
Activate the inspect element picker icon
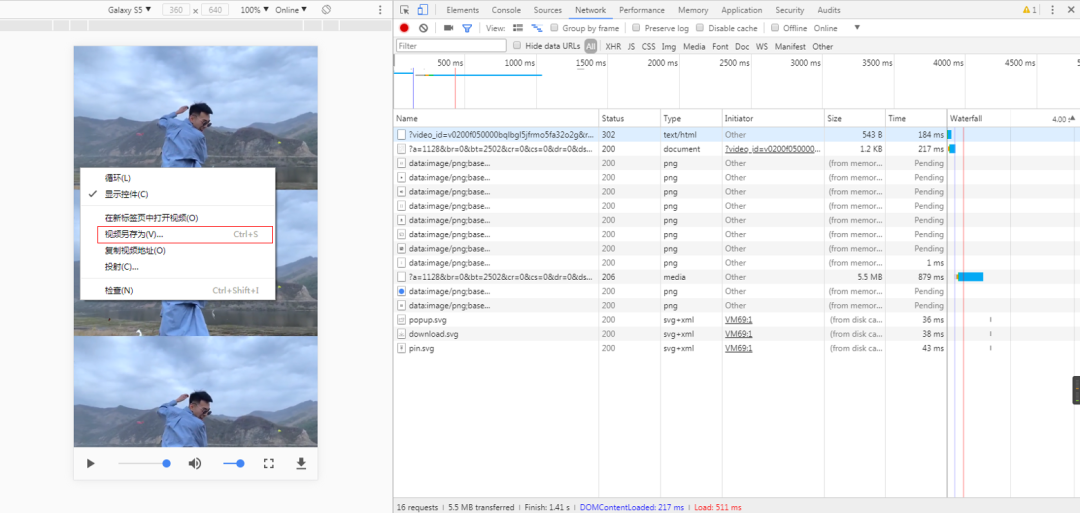coord(404,10)
